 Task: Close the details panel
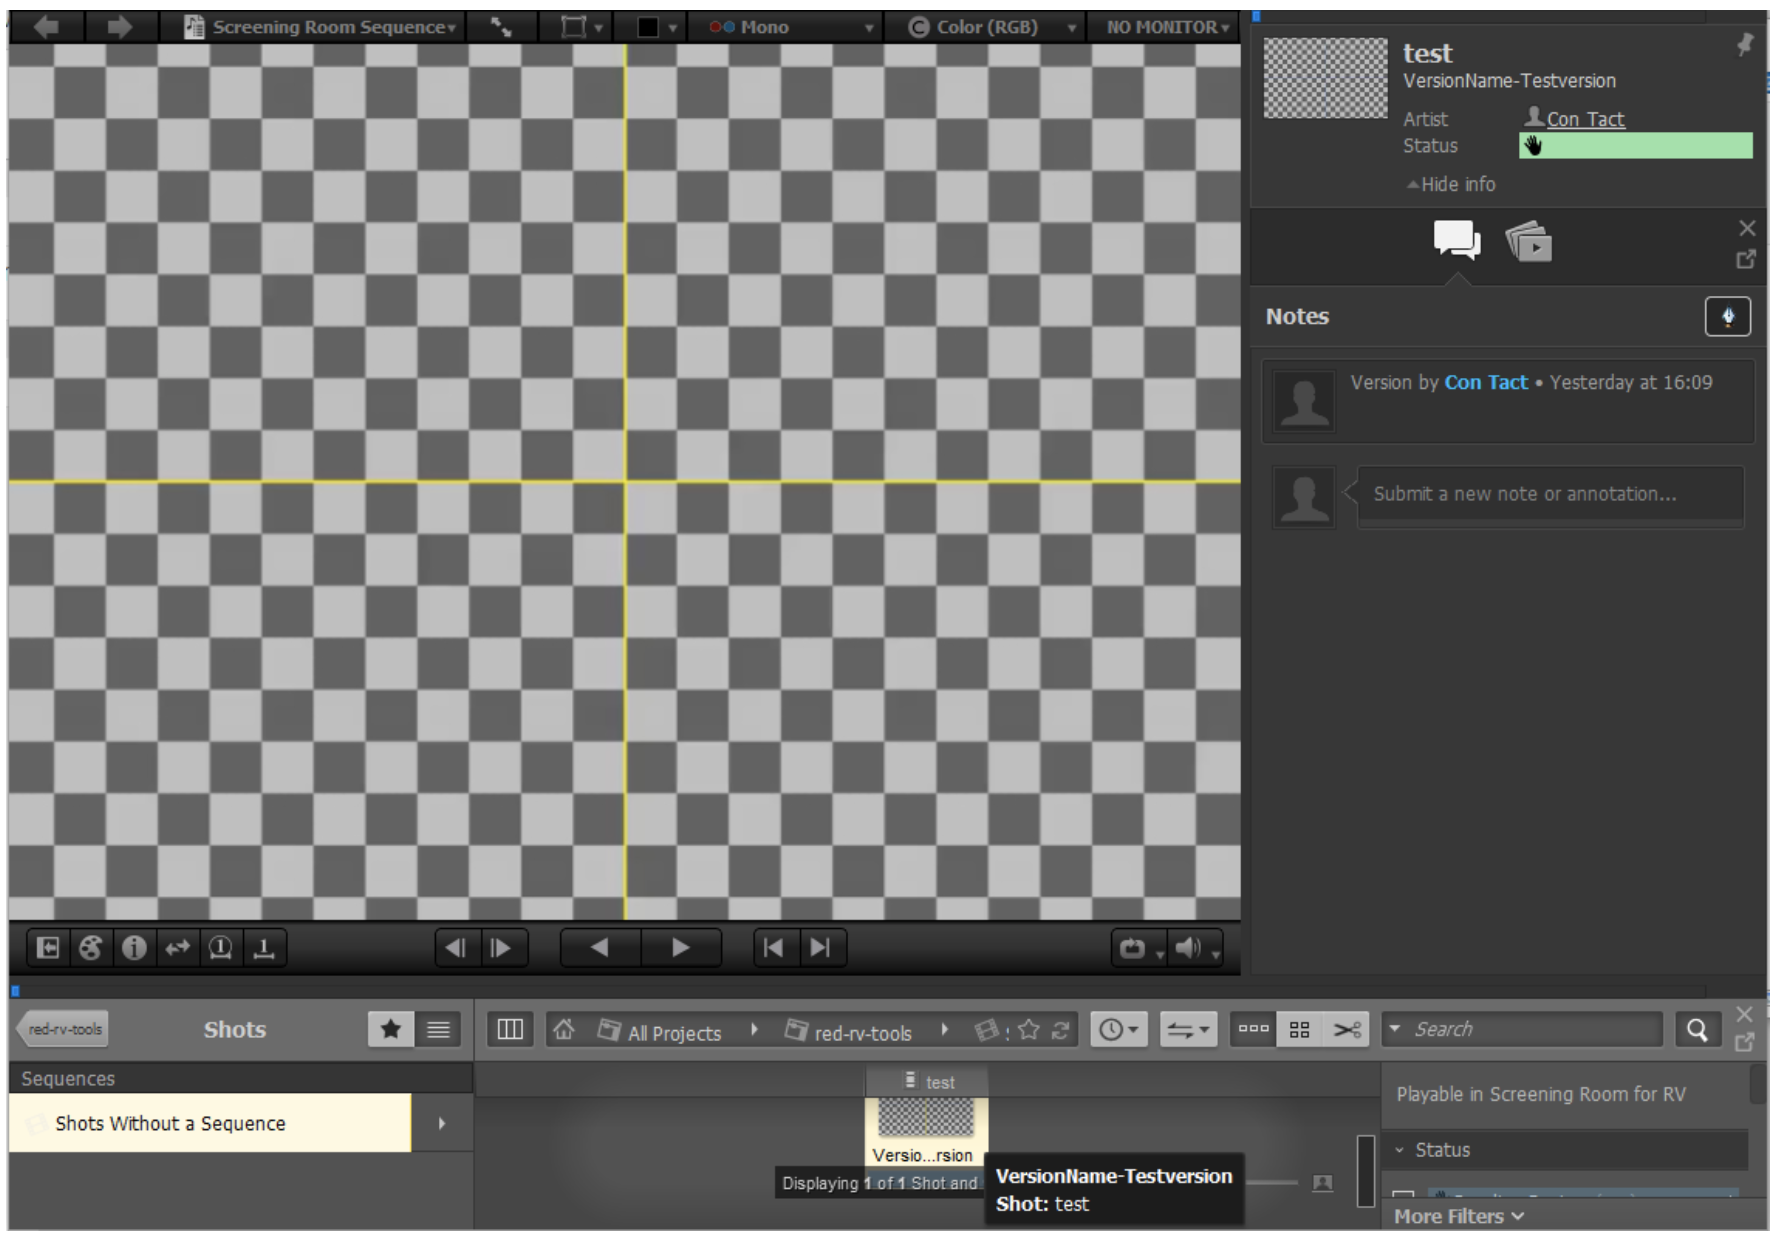point(1747,228)
